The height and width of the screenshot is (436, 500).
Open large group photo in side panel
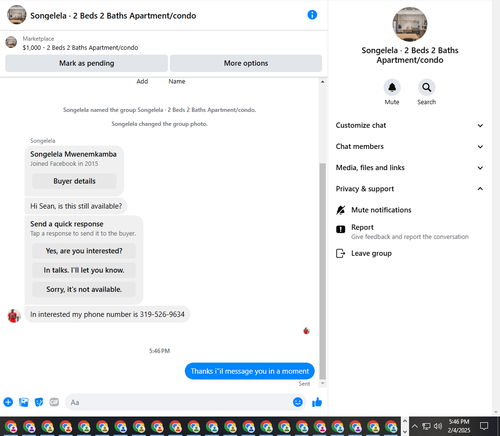(410, 24)
